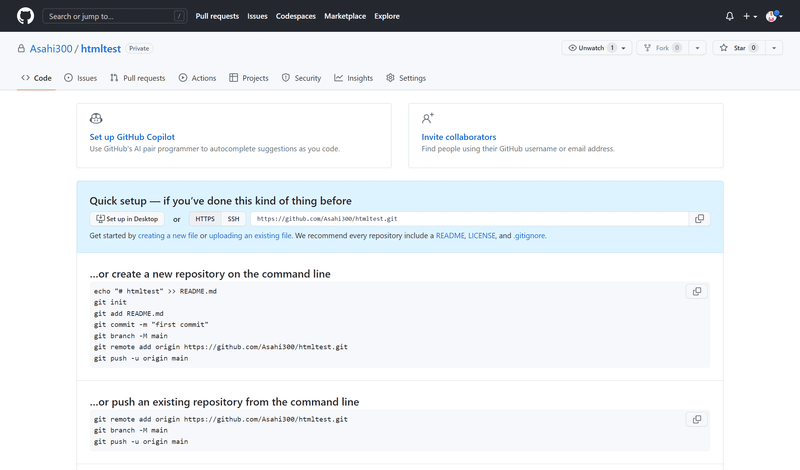Copy the push existing repository commands

(696, 419)
